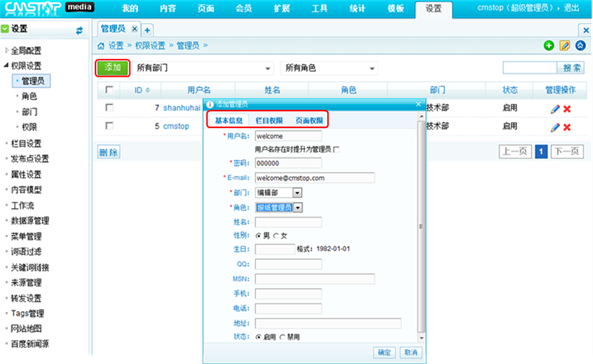The width and height of the screenshot is (593, 364).
Task: Go to 下一页 in pagination
Action: (567, 152)
